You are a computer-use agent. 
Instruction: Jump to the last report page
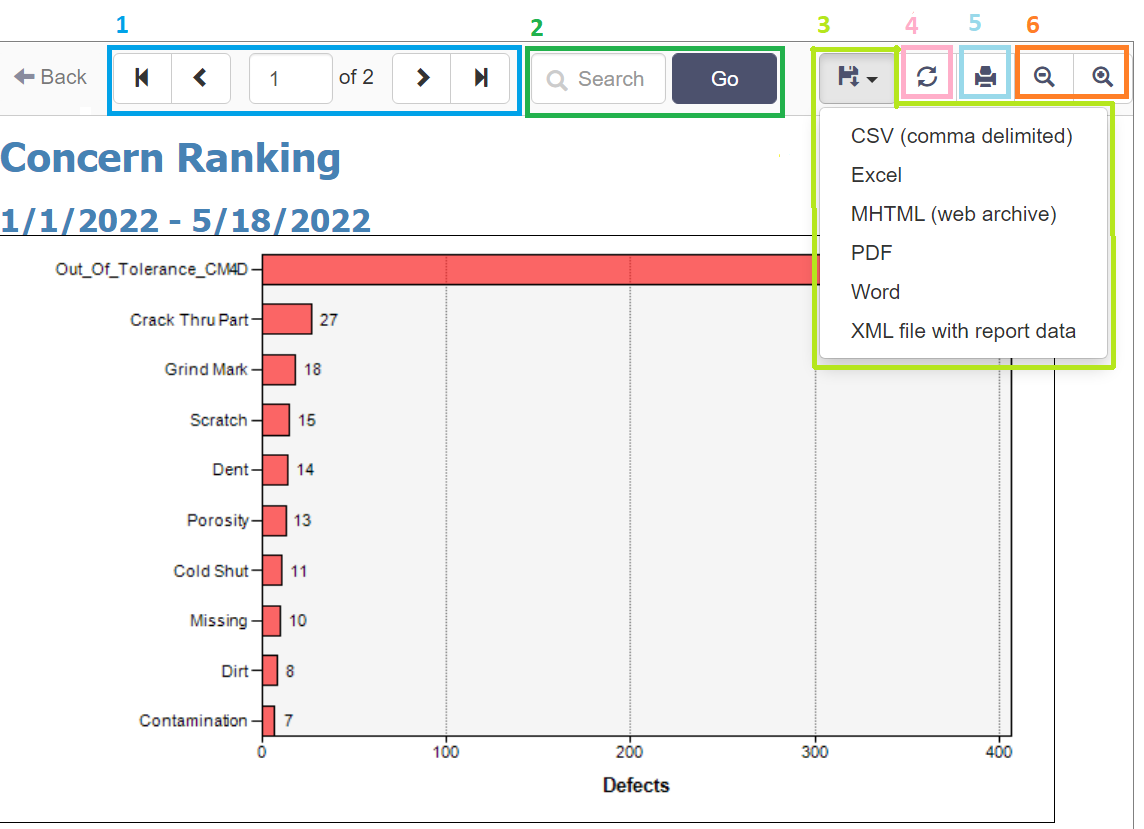point(481,78)
